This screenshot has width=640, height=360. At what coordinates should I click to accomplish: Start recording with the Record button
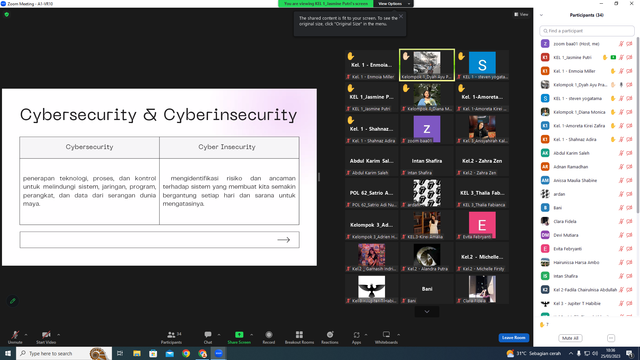(269, 337)
